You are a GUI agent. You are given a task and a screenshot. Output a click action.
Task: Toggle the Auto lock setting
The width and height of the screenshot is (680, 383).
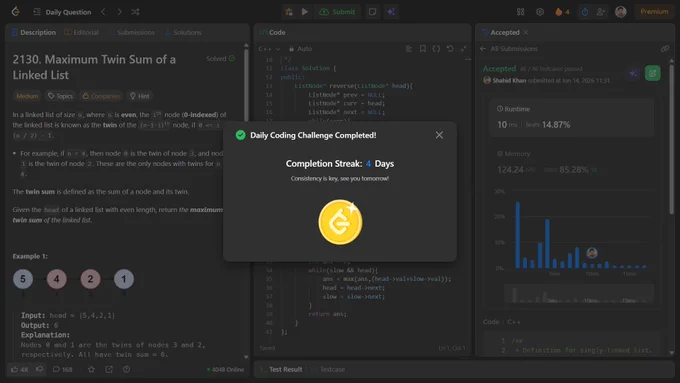(x=301, y=49)
